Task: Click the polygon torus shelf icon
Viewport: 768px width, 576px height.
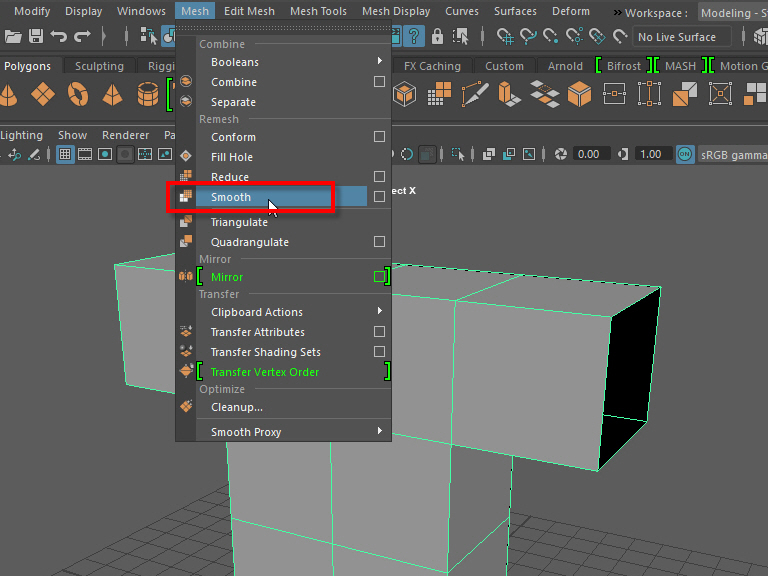Action: (x=78, y=95)
